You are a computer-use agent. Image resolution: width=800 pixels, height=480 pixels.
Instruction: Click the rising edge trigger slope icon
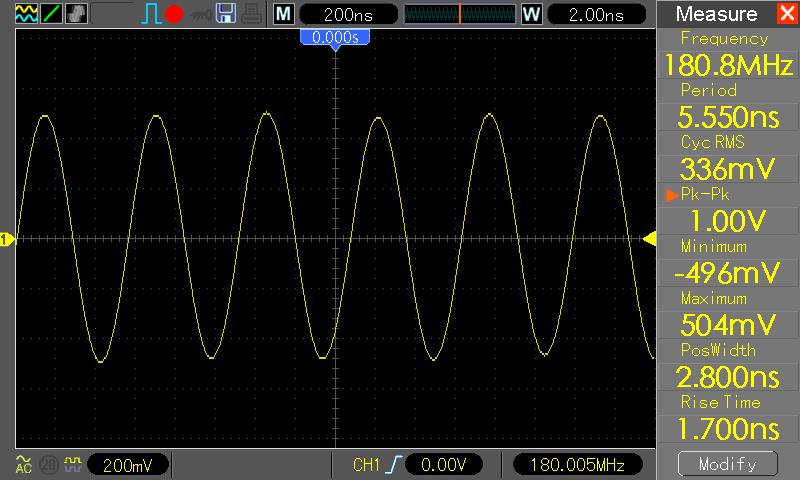tap(393, 465)
